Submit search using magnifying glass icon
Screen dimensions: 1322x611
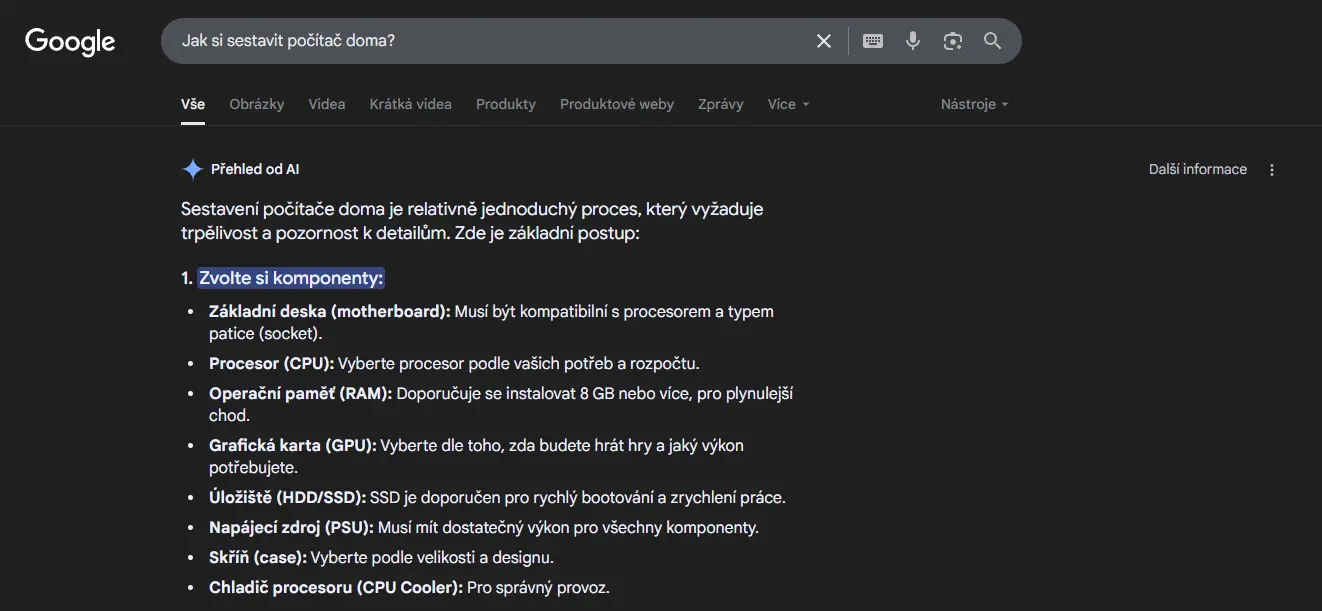(992, 41)
